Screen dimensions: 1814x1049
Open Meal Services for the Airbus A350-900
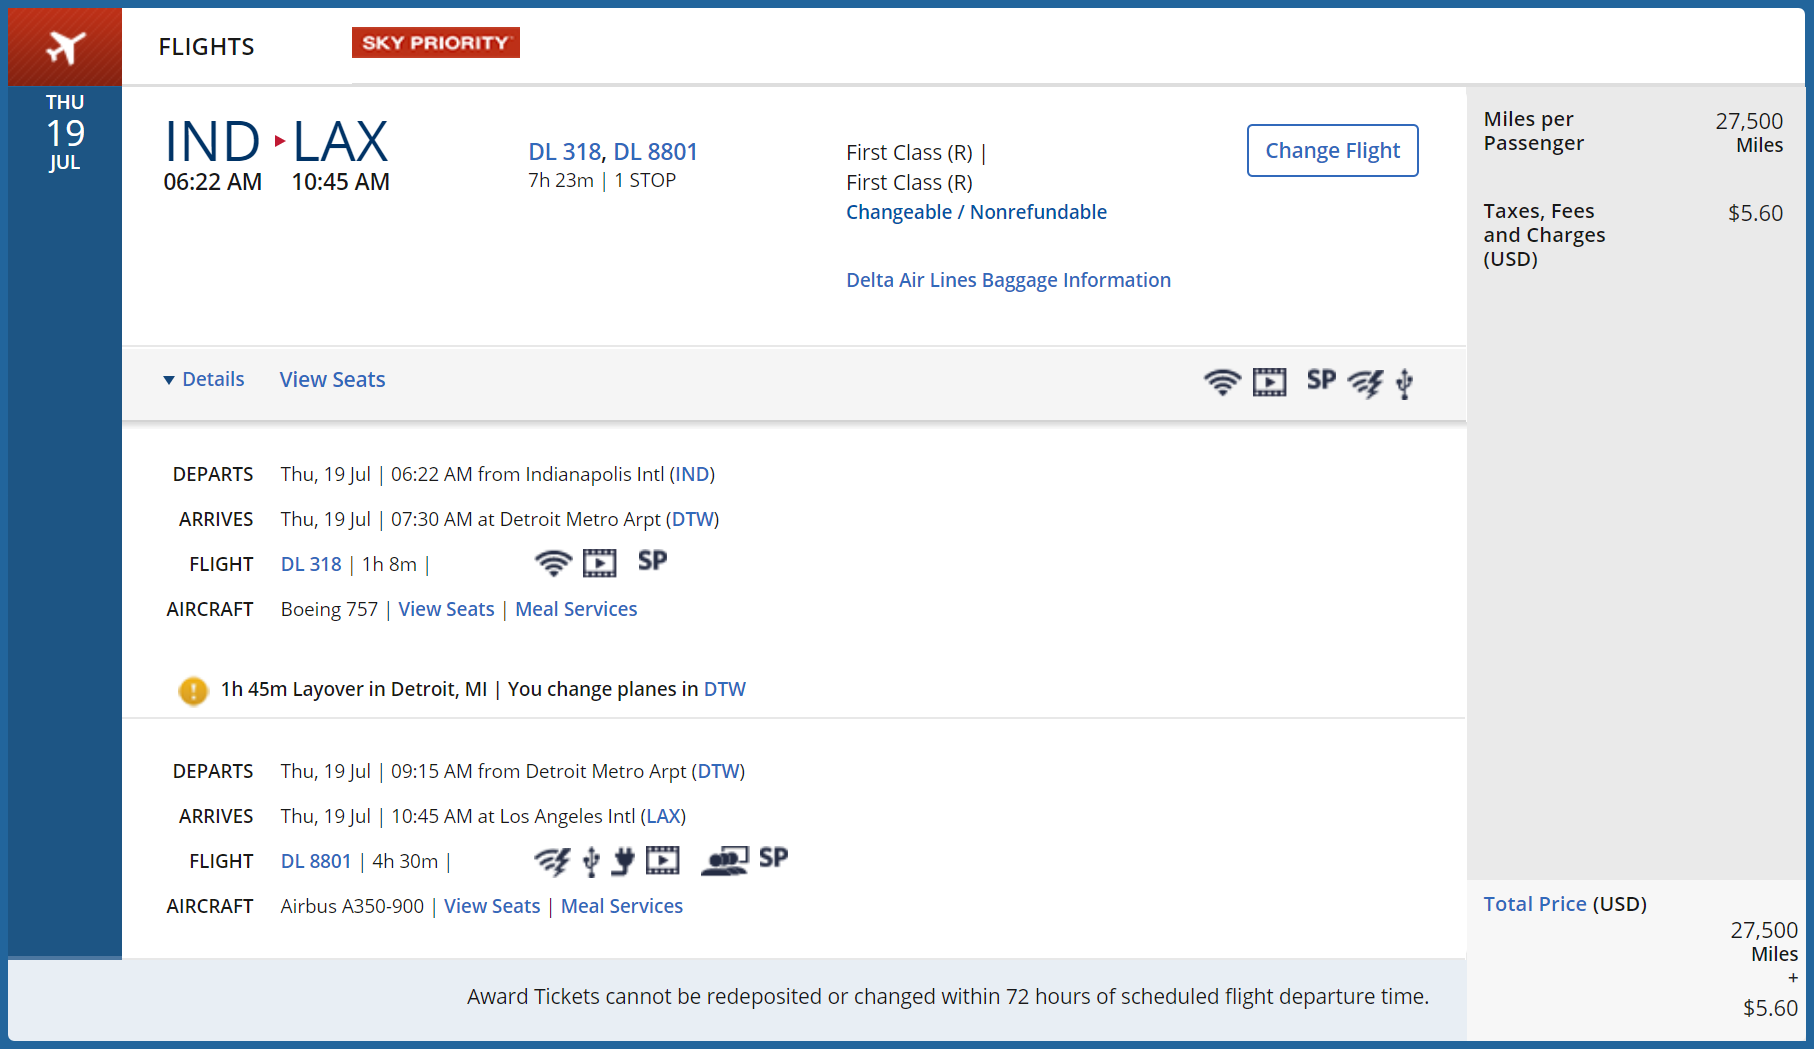pos(622,906)
